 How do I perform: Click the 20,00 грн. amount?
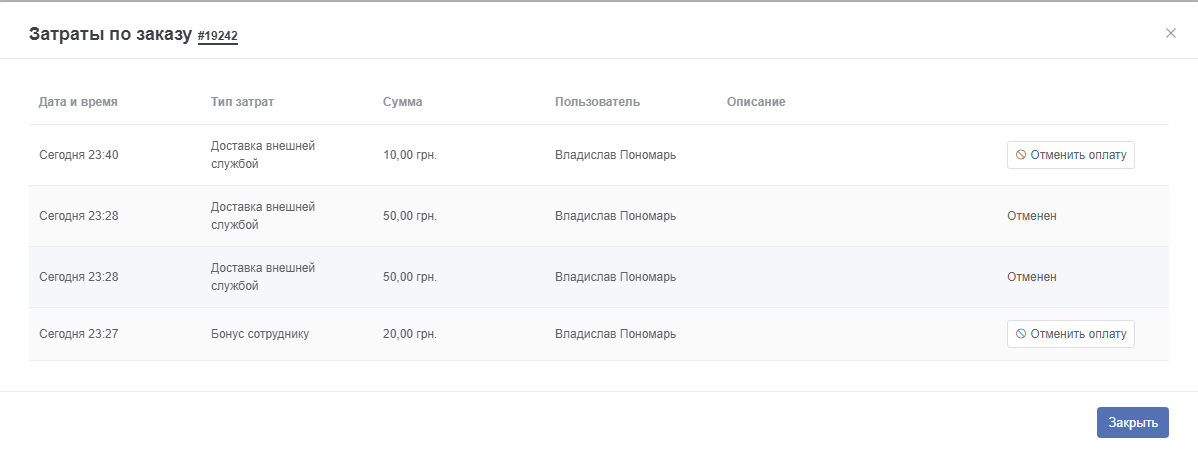pos(410,334)
